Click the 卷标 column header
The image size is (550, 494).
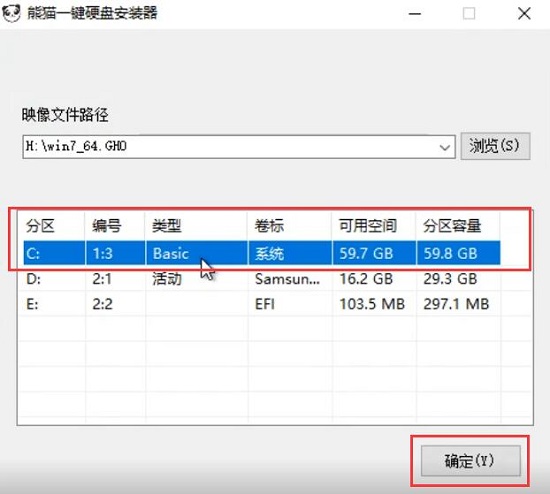(290, 226)
